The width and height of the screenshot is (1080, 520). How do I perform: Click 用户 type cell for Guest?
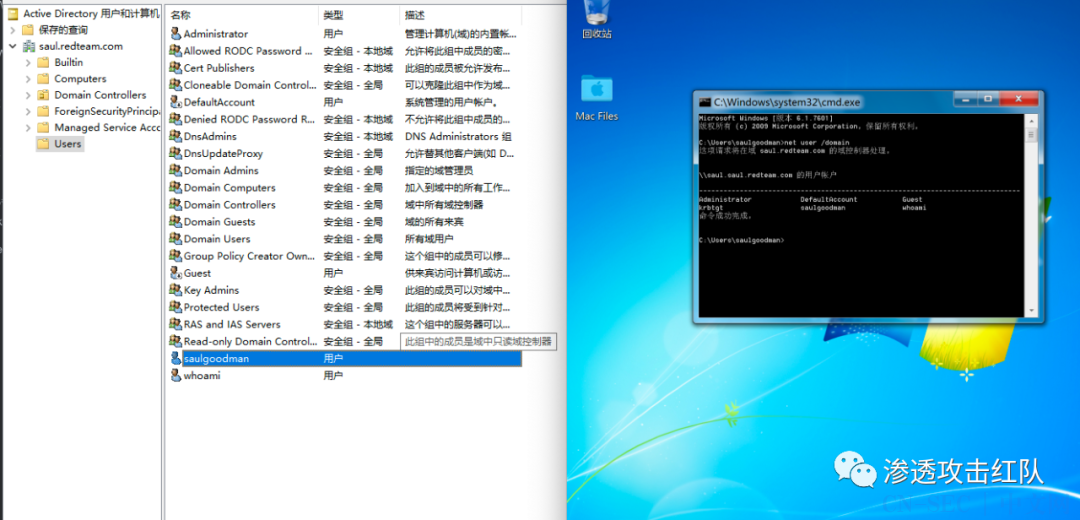pyautogui.click(x=333, y=273)
